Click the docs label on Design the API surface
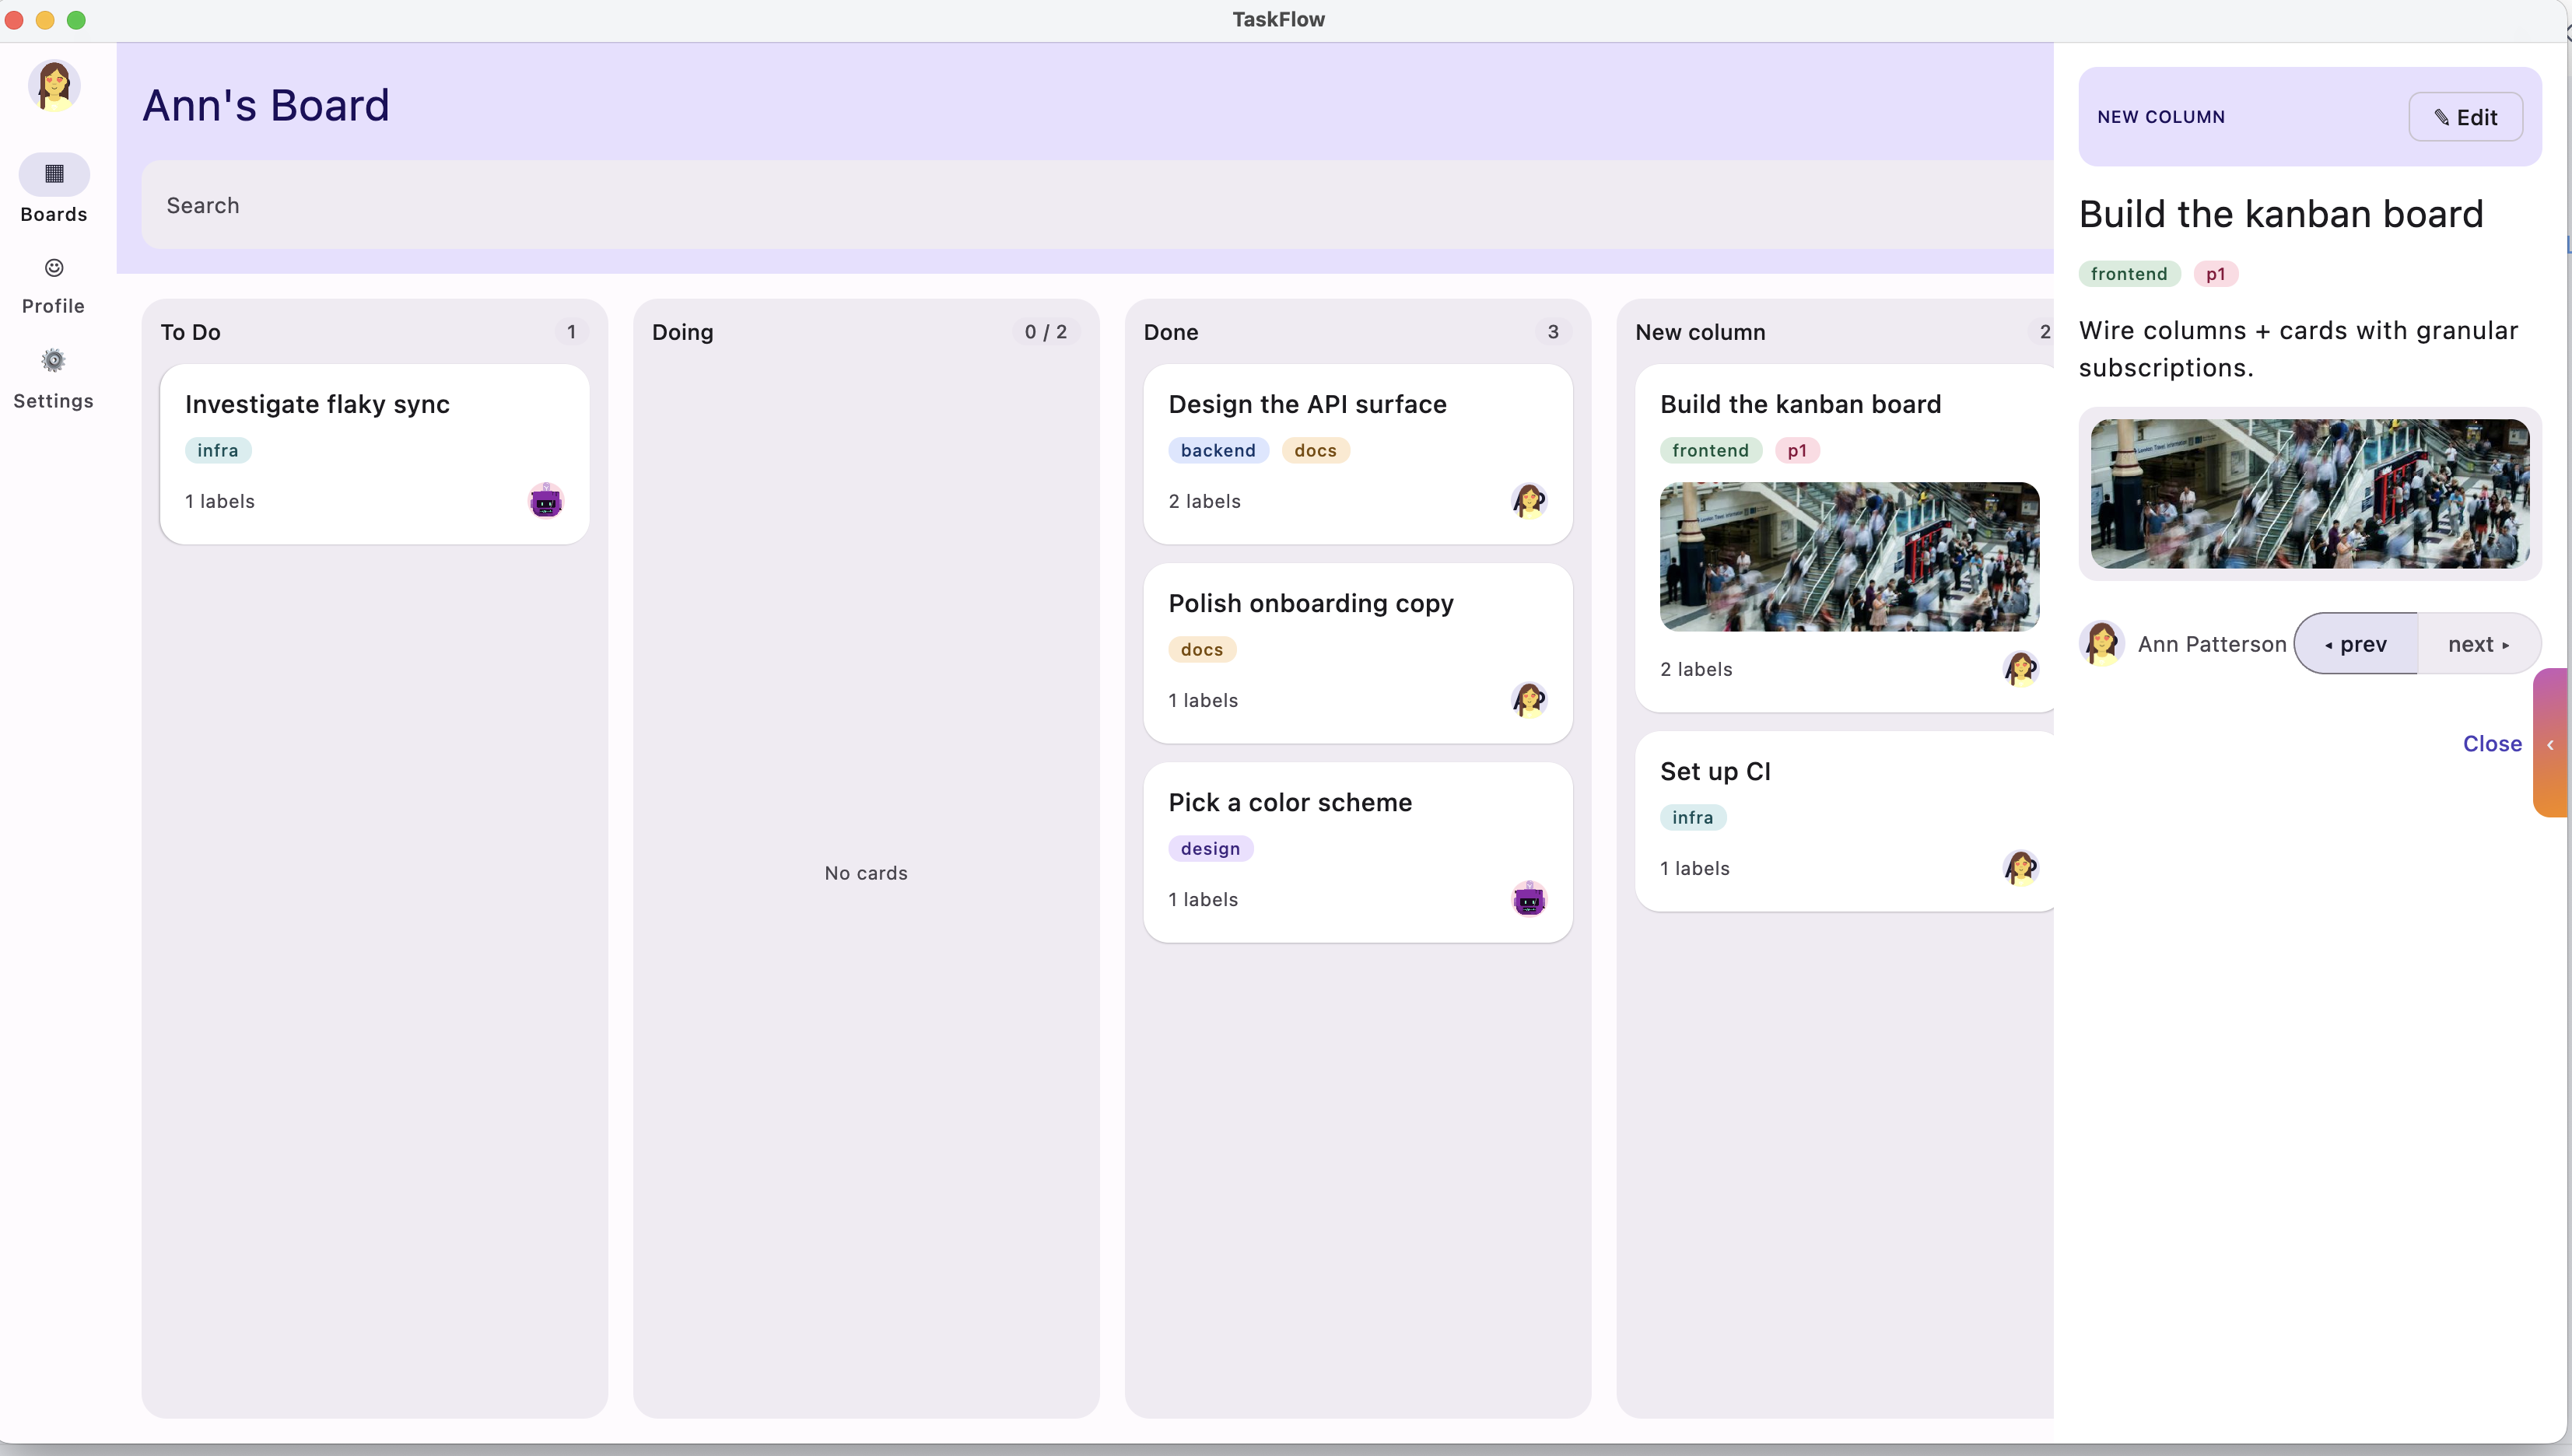 (1315, 450)
